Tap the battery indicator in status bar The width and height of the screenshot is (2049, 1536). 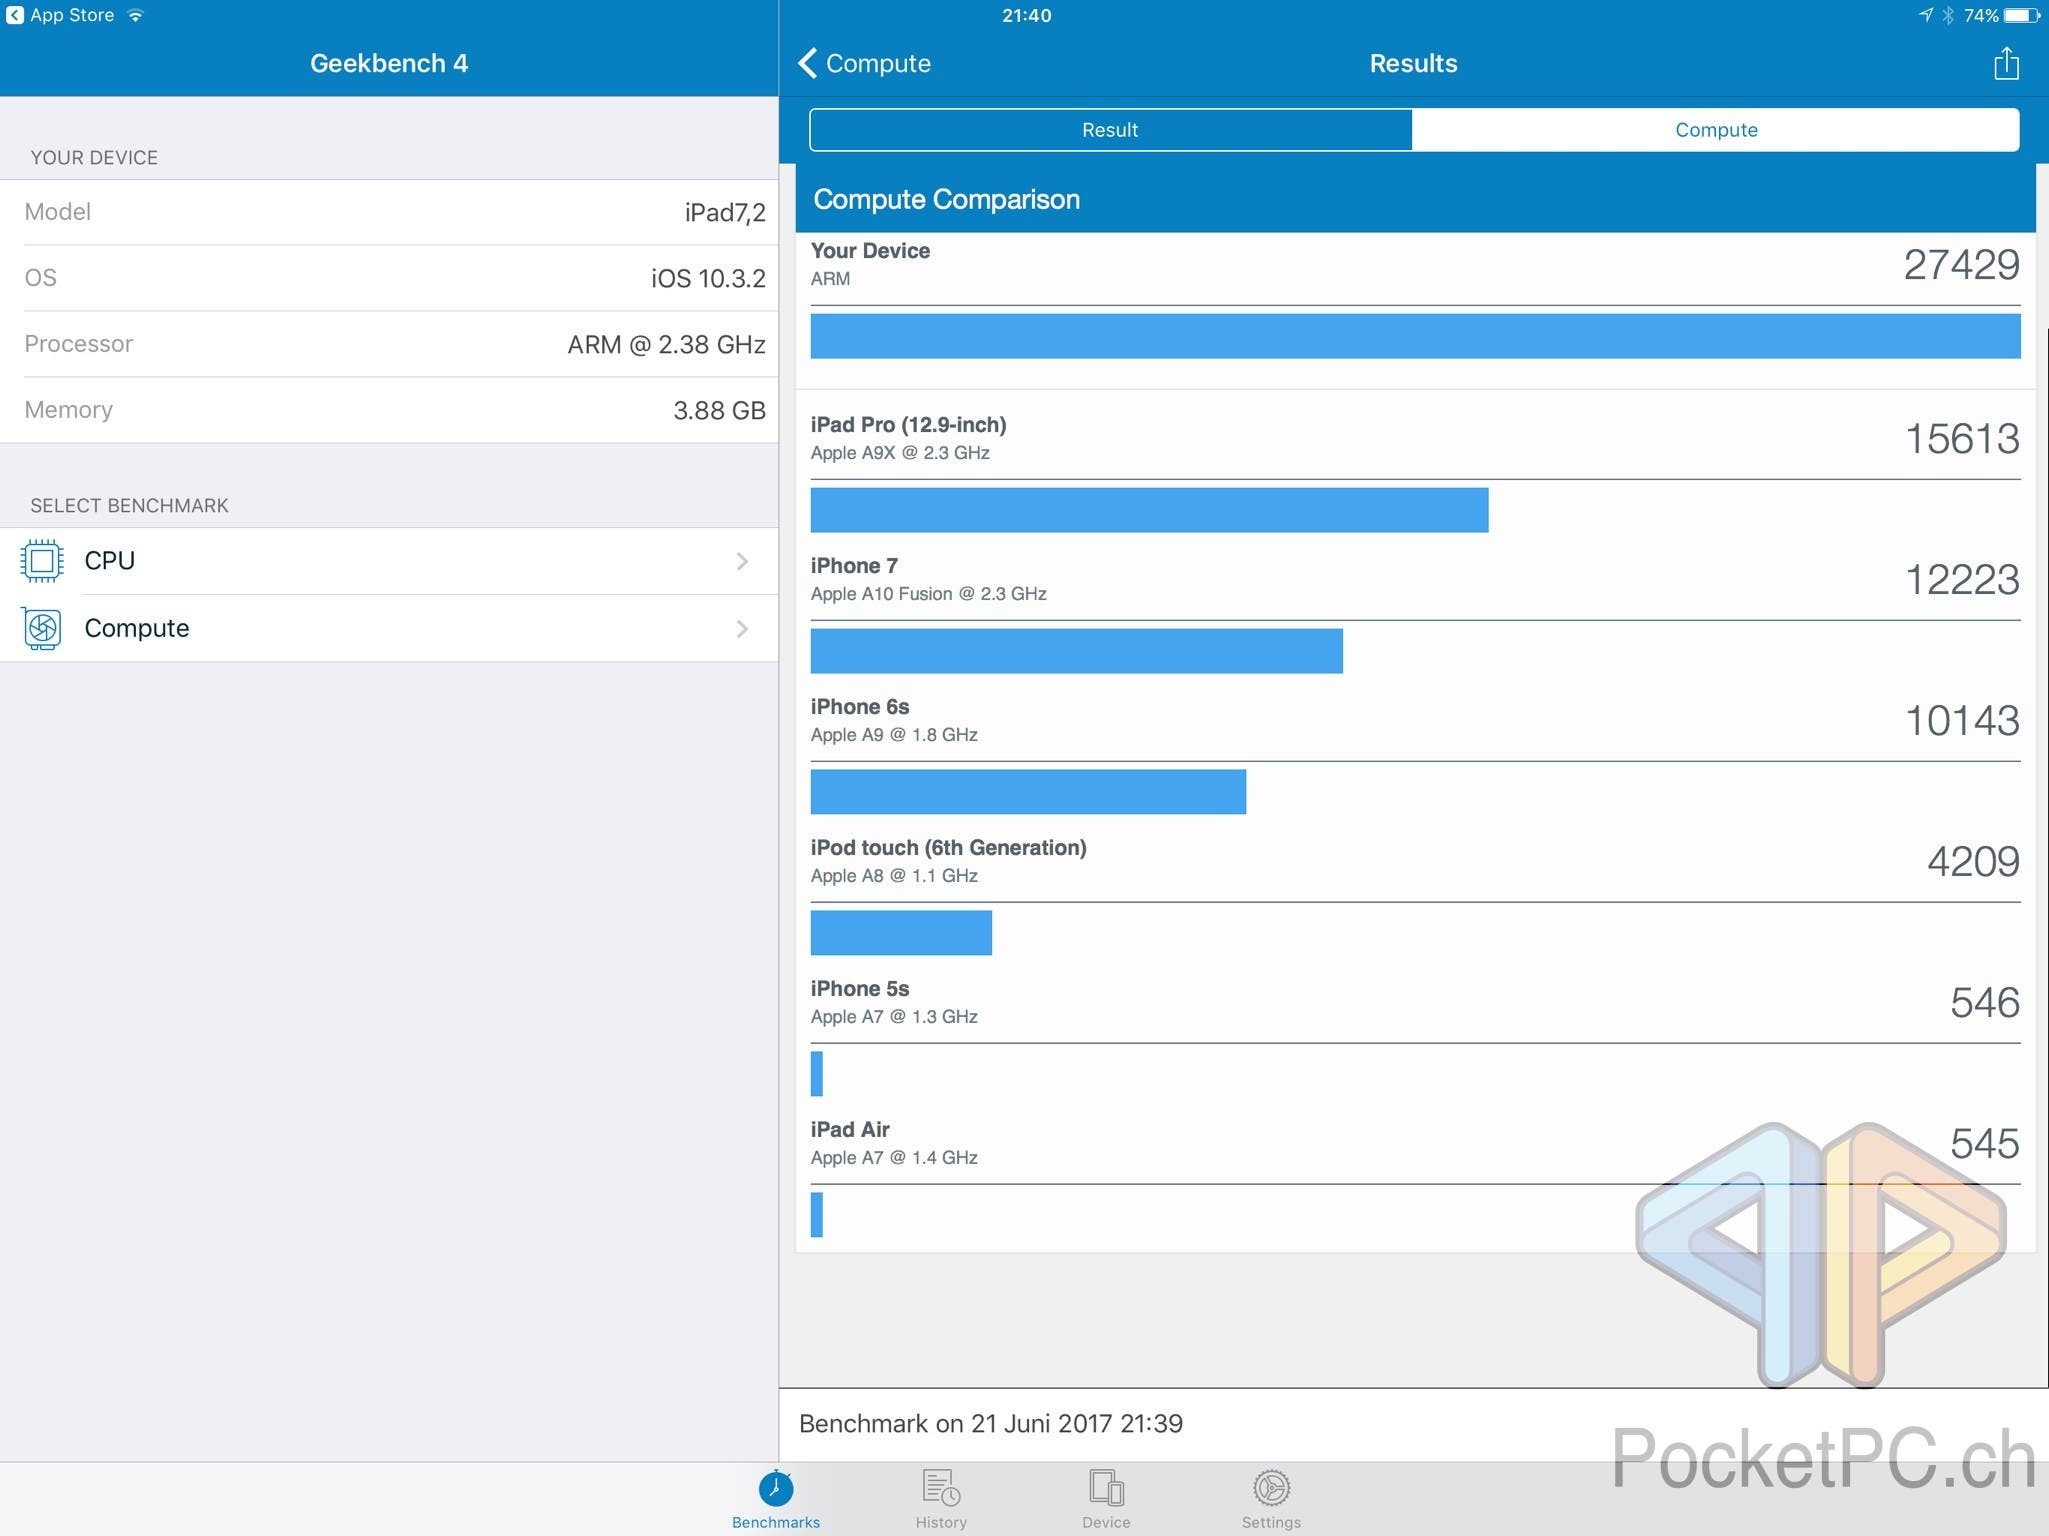2023,15
